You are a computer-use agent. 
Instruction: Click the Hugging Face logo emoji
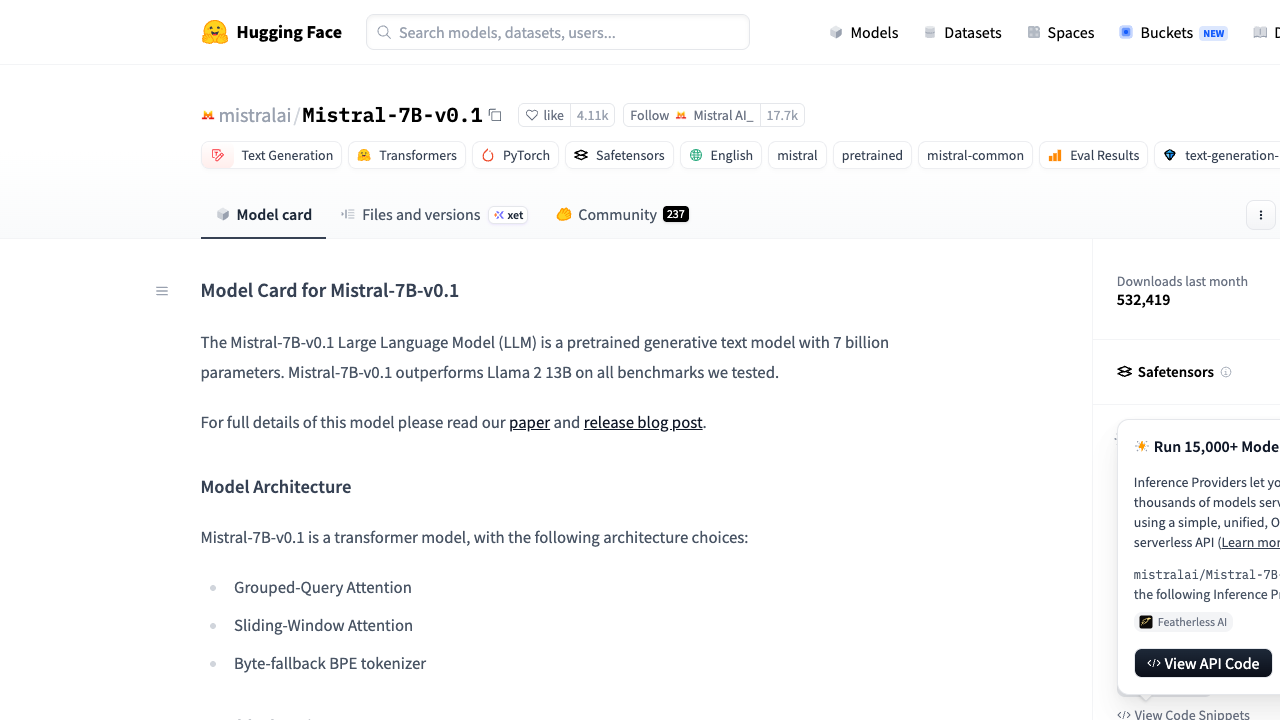(x=214, y=32)
